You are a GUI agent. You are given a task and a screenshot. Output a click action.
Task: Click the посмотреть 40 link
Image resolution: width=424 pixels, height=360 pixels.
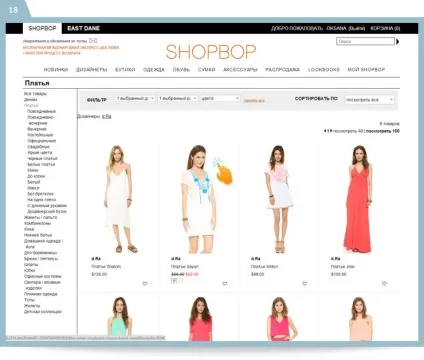348,131
